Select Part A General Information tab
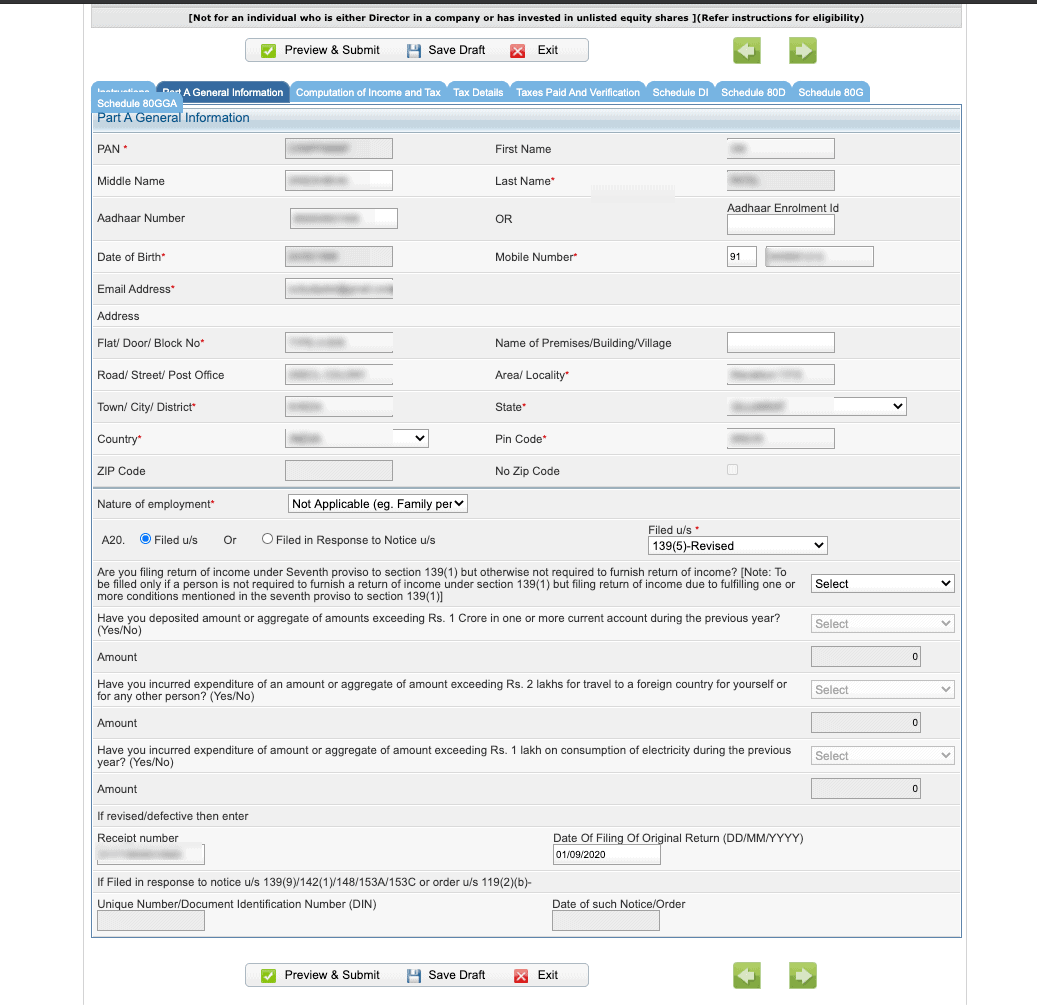Screen dimensions: 1037x1005 (224, 93)
